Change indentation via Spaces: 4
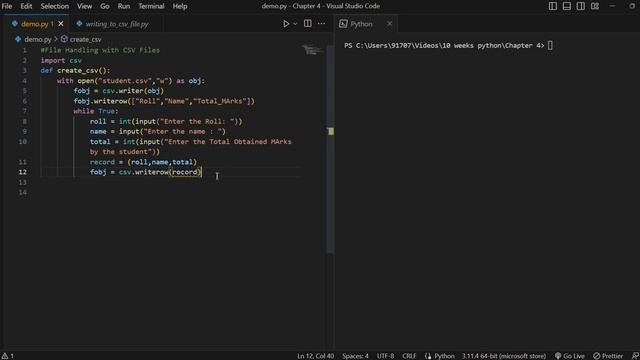Image resolution: width=640 pixels, height=360 pixels. point(355,356)
